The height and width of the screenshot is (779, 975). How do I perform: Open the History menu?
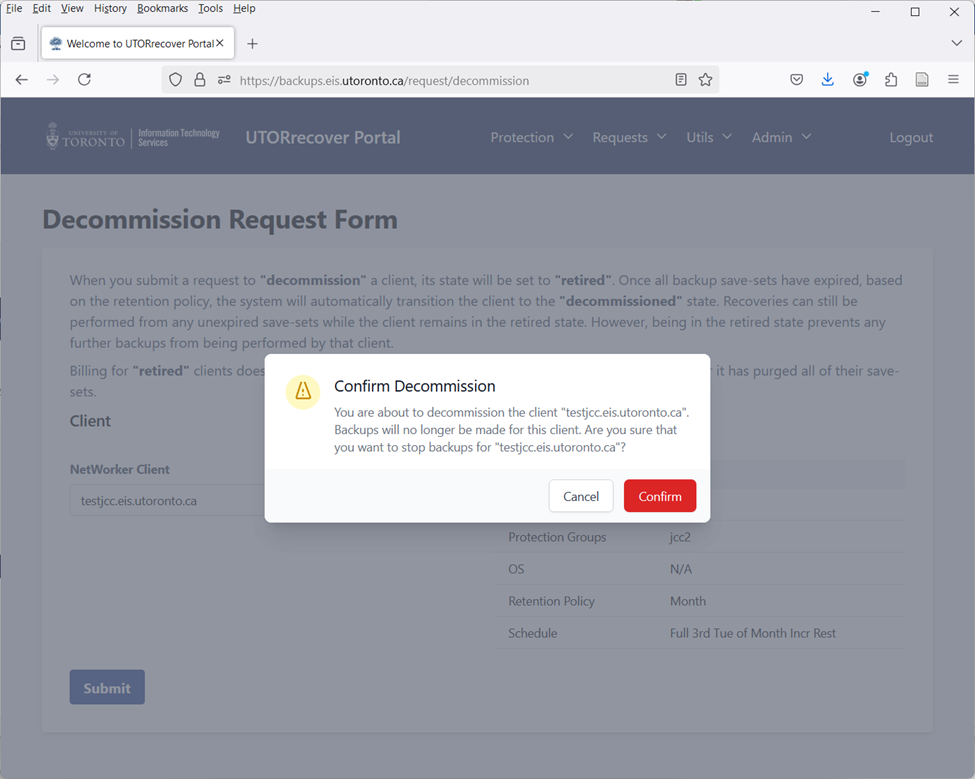110,8
